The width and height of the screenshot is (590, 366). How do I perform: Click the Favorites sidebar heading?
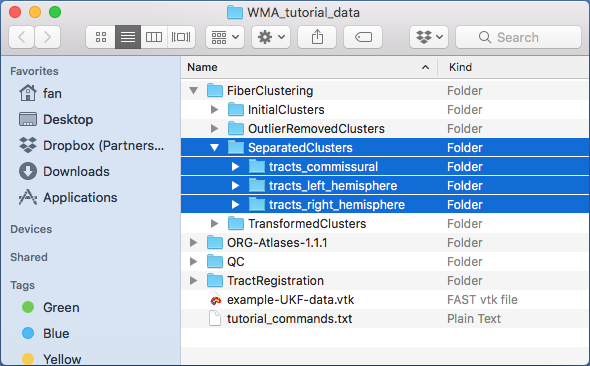(x=34, y=71)
